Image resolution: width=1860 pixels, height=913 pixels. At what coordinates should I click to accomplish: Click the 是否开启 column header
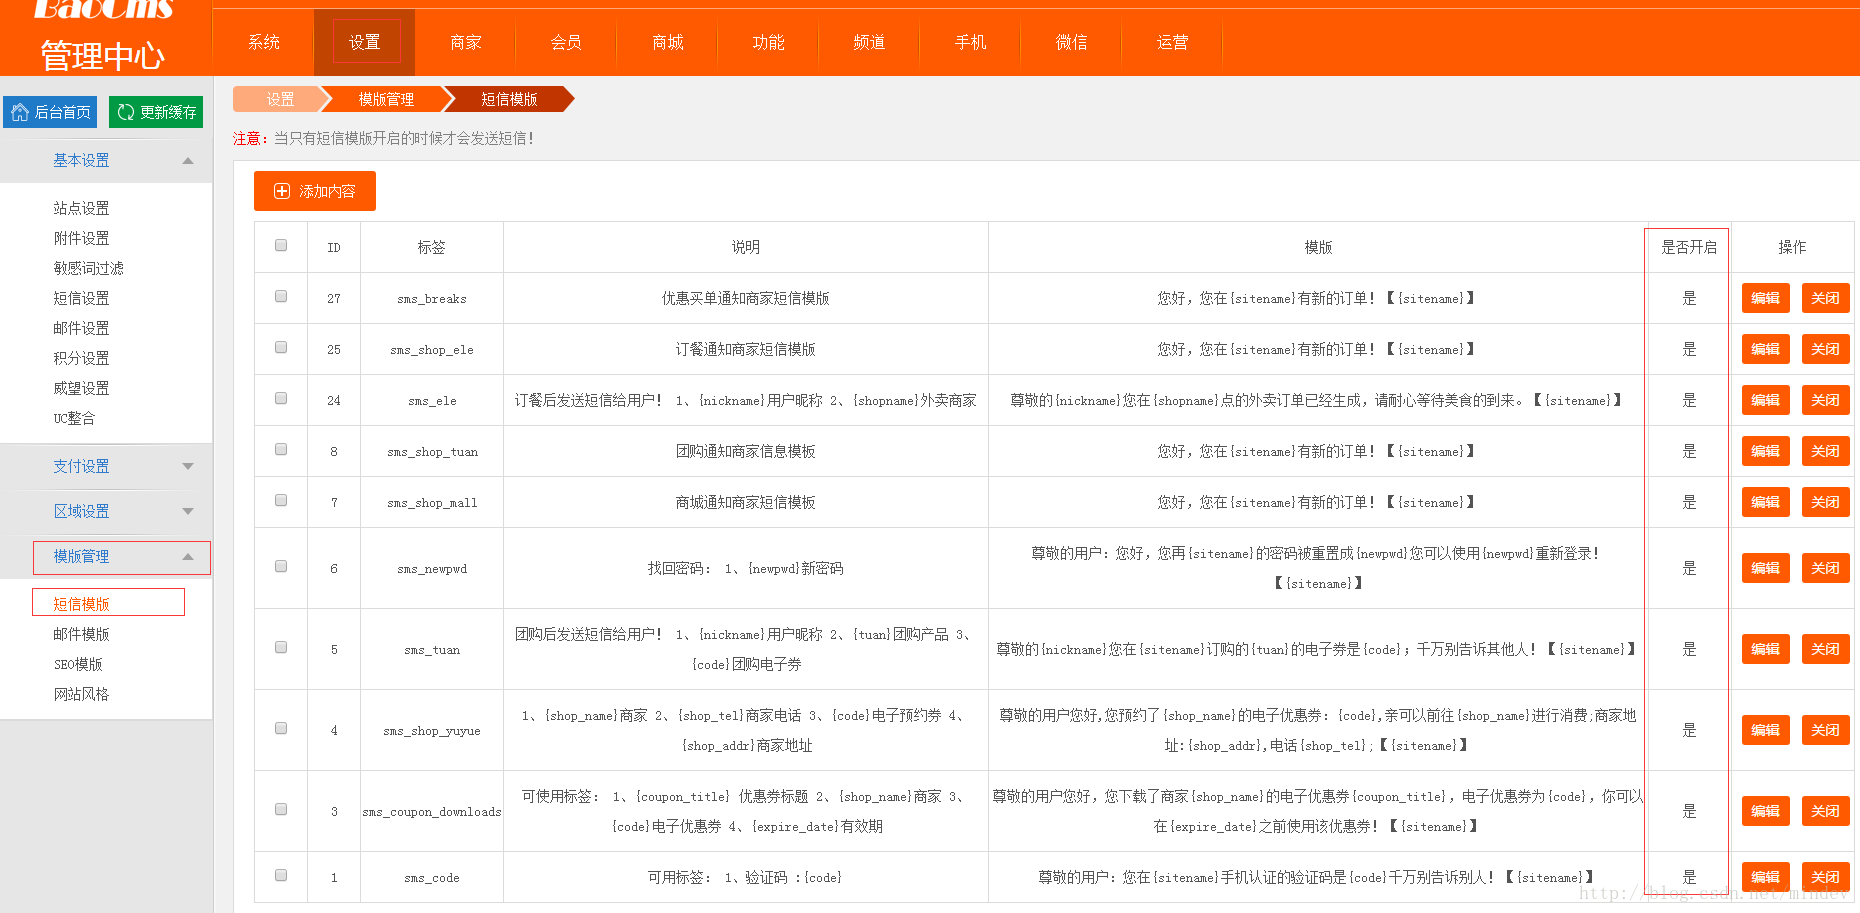click(x=1688, y=247)
